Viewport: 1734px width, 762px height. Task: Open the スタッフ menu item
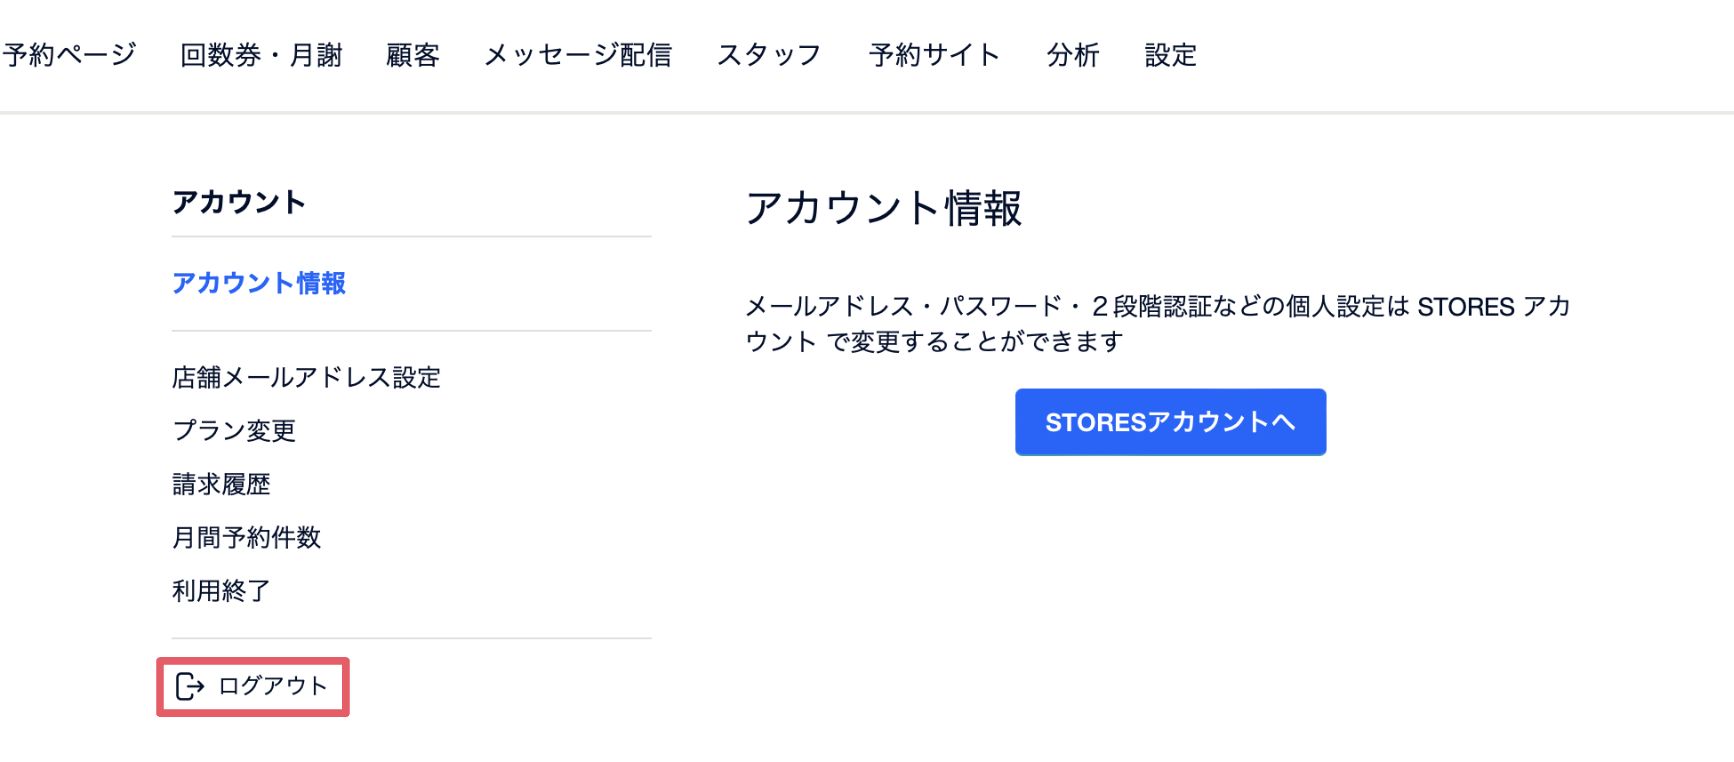click(x=769, y=55)
